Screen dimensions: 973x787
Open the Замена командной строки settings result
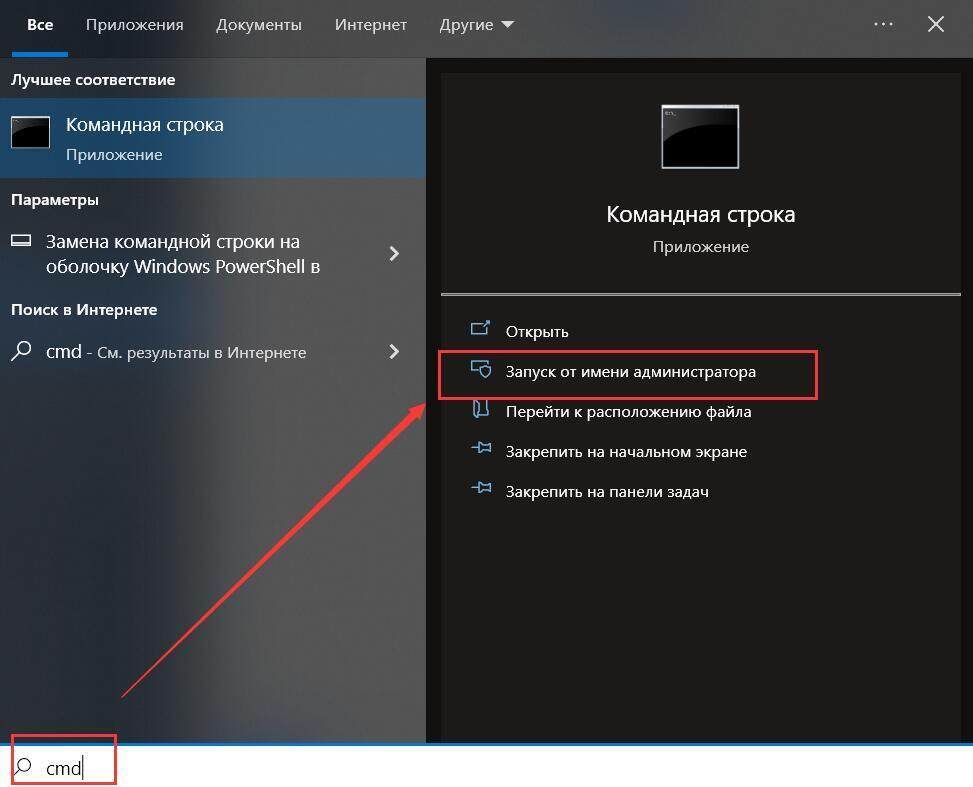coord(213,253)
